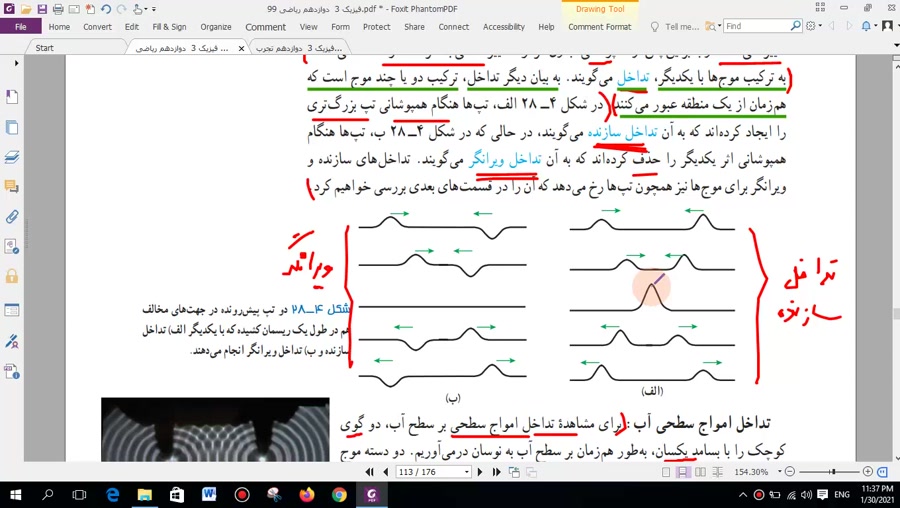Open the Comments panel icon in sidebar
This screenshot has width=900, height=508.
click(11, 187)
